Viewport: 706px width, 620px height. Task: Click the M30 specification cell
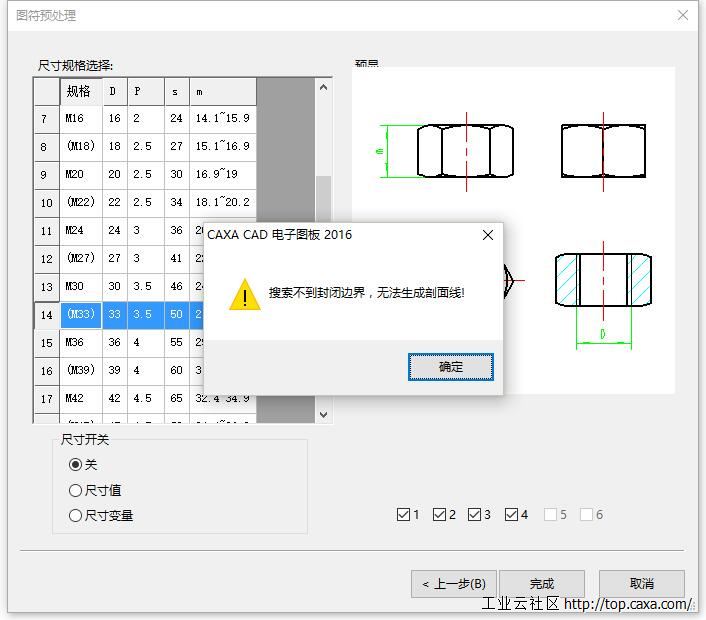[x=81, y=287]
